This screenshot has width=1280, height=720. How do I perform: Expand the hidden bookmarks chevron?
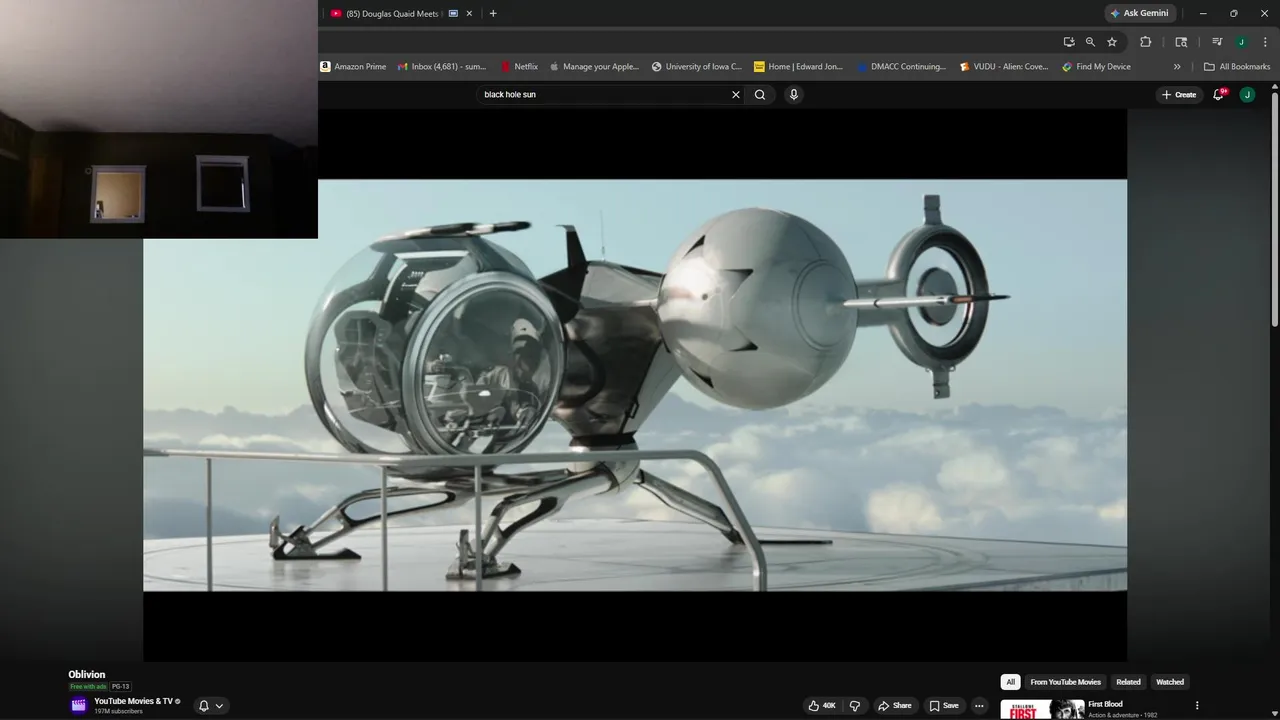click(1177, 67)
